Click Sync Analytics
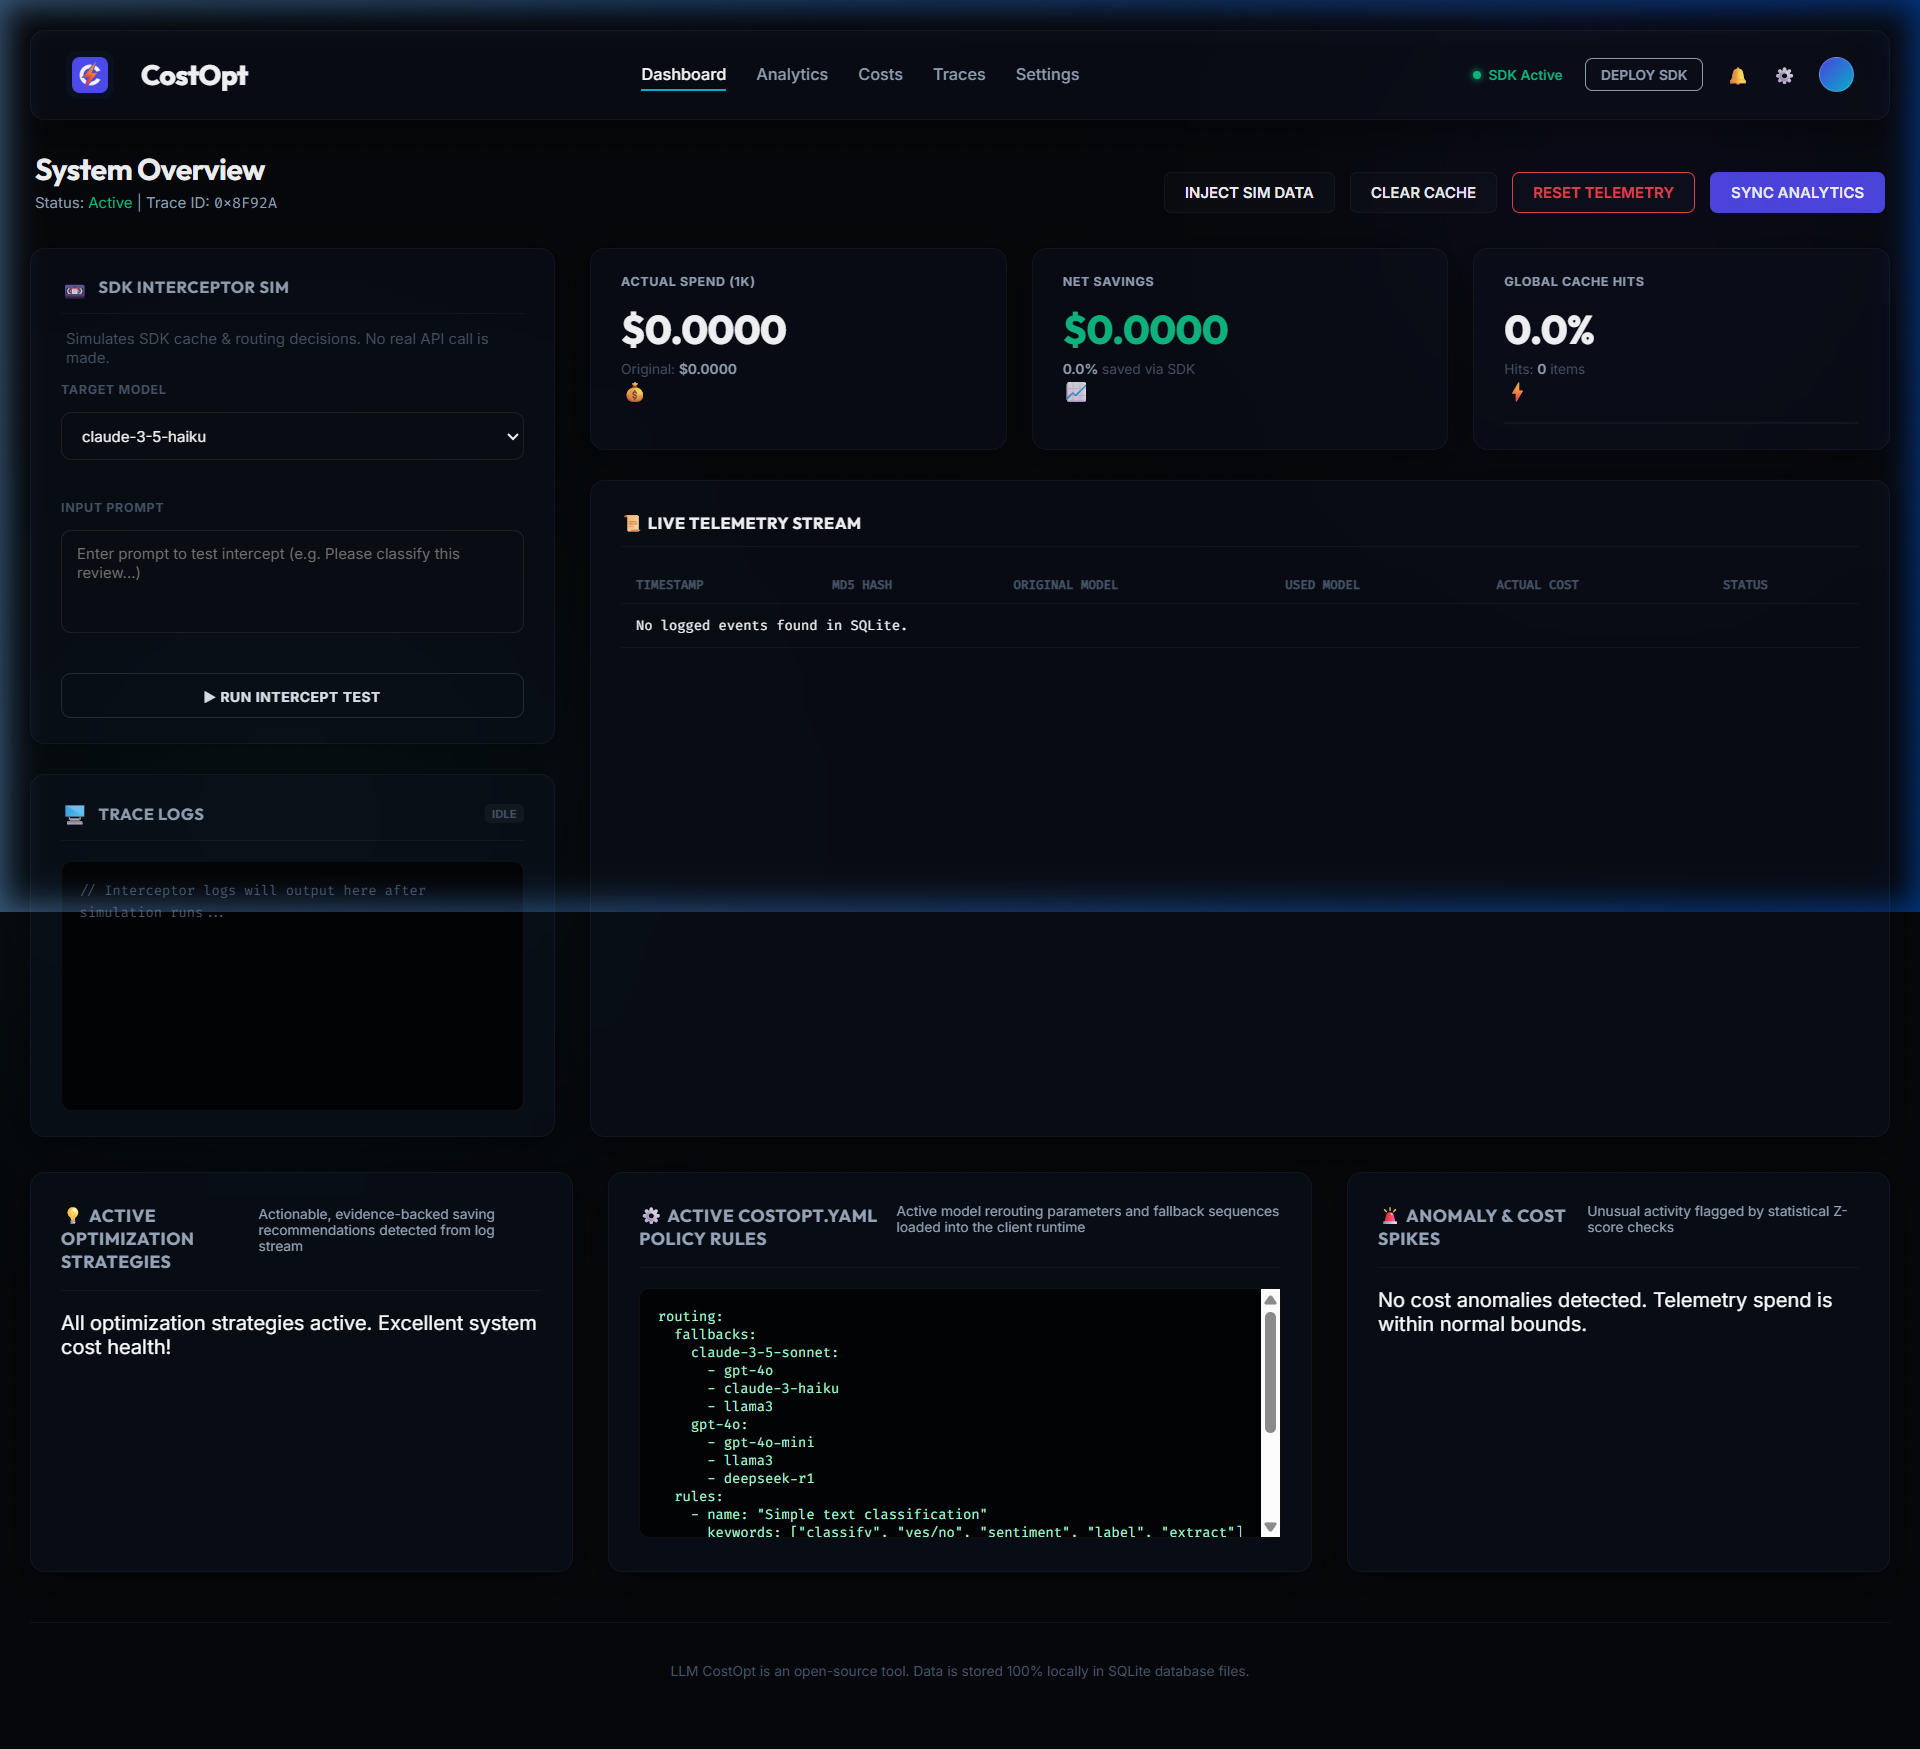 point(1797,192)
